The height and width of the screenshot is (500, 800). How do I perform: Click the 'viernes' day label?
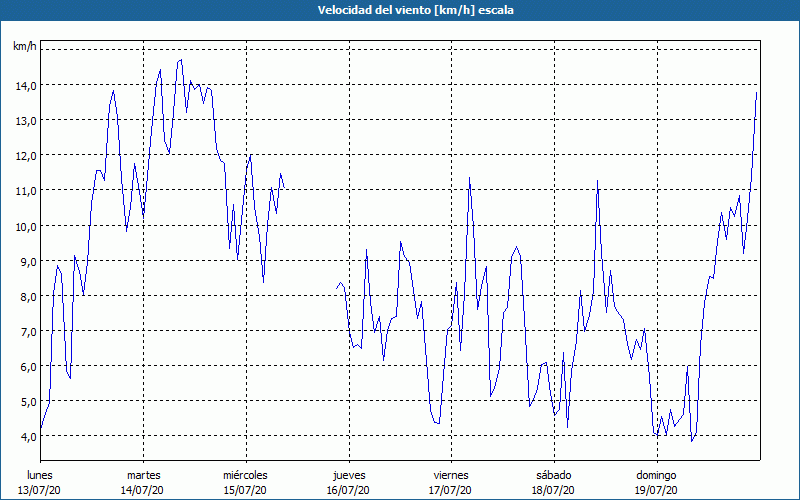click(451, 475)
